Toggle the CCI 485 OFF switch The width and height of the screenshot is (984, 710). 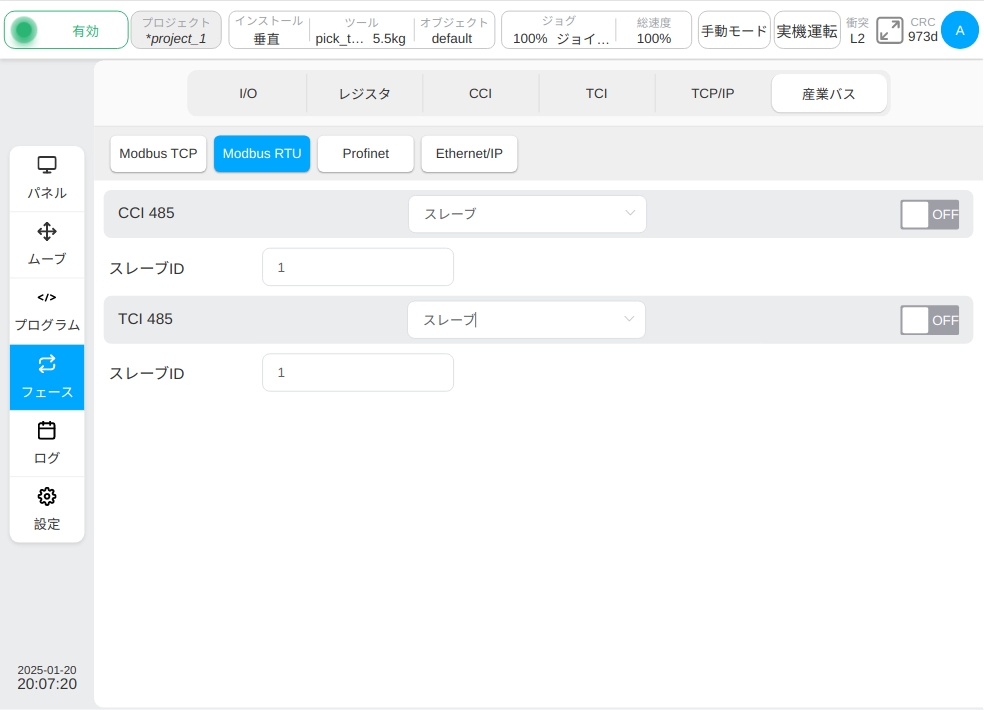929,215
